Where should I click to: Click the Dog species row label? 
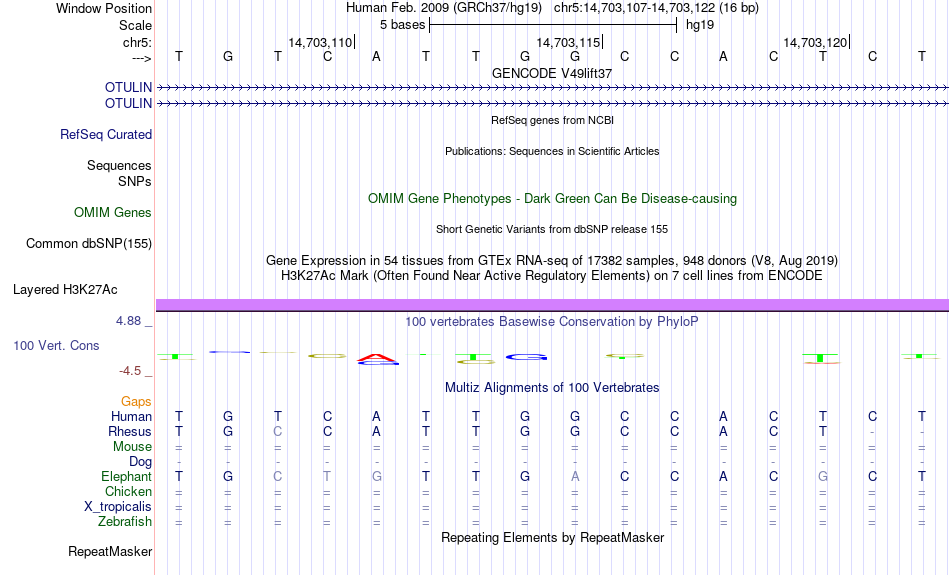pos(140,462)
